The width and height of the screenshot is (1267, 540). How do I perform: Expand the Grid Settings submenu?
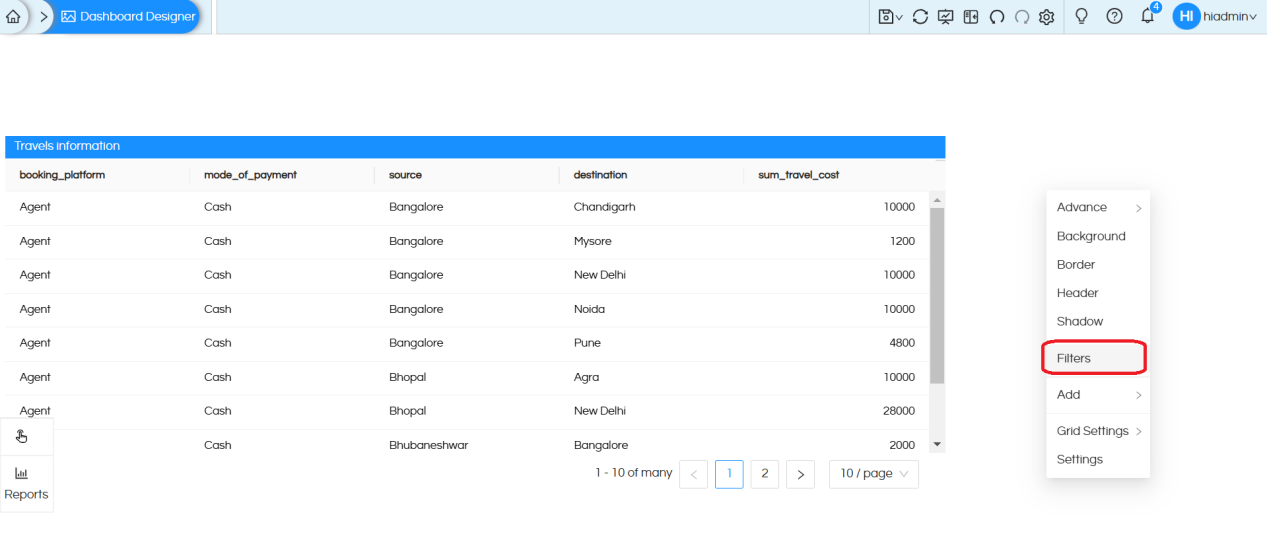[1098, 431]
